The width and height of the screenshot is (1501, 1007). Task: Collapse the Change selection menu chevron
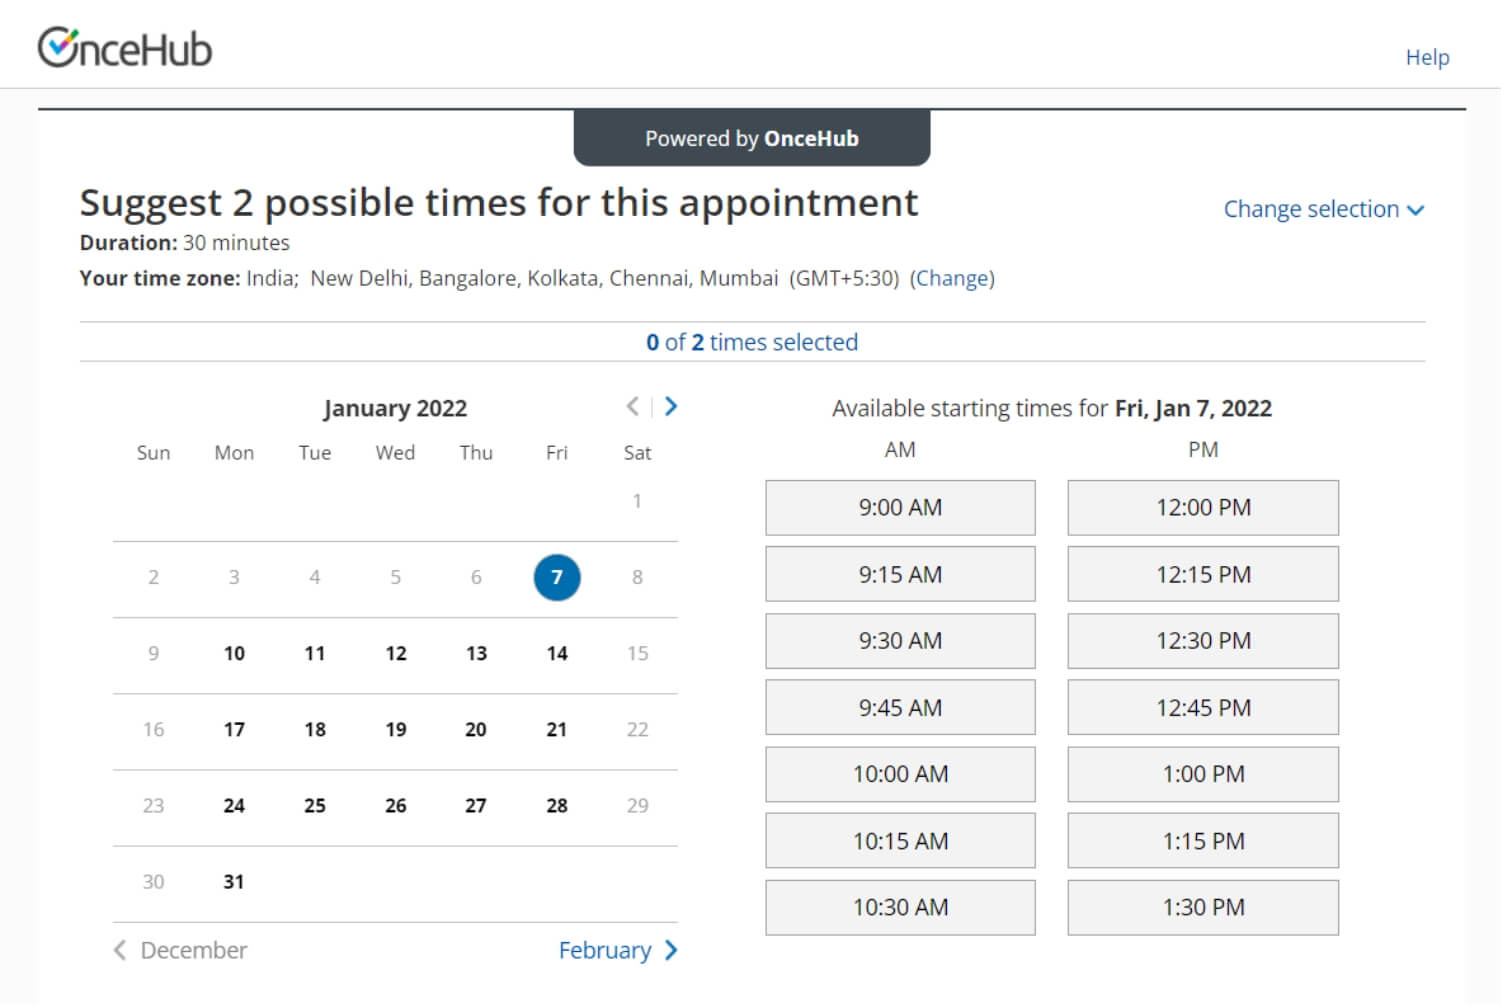[x=1416, y=210]
